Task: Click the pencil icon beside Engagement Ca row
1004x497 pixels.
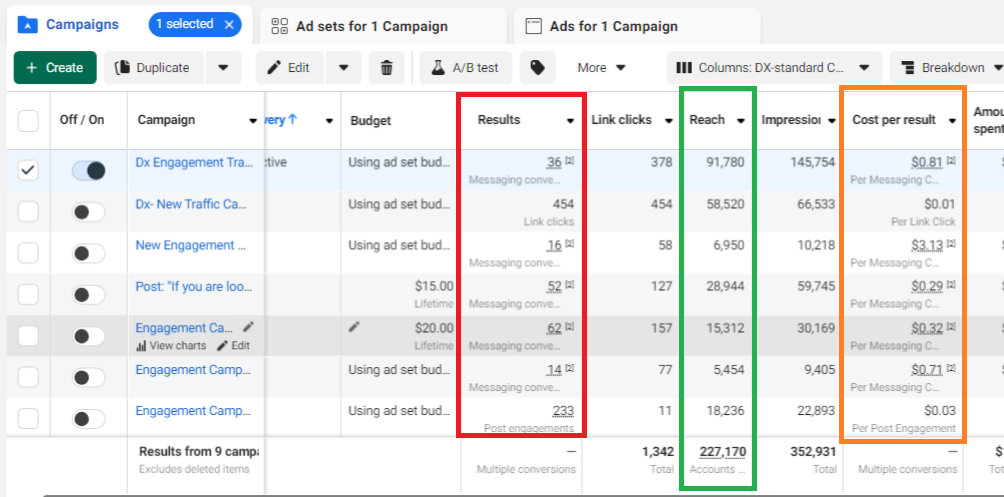Action: (x=248, y=327)
